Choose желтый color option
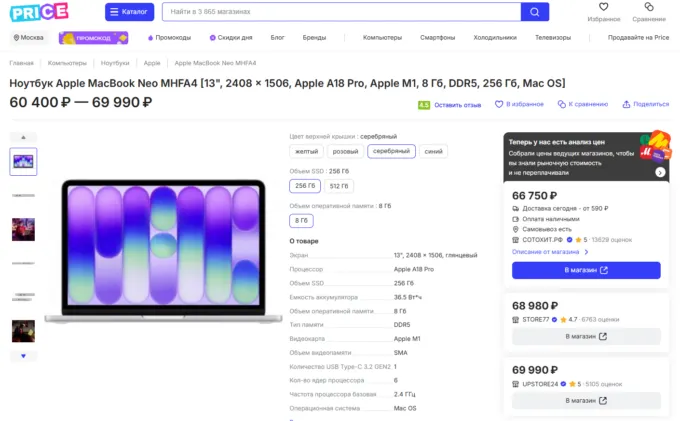 [x=307, y=151]
